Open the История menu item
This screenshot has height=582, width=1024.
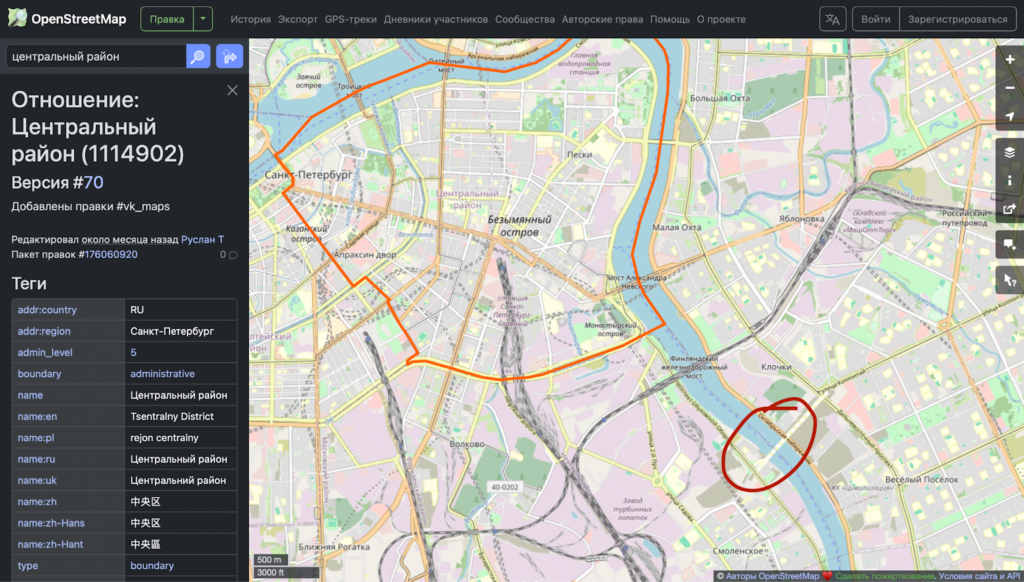250,19
